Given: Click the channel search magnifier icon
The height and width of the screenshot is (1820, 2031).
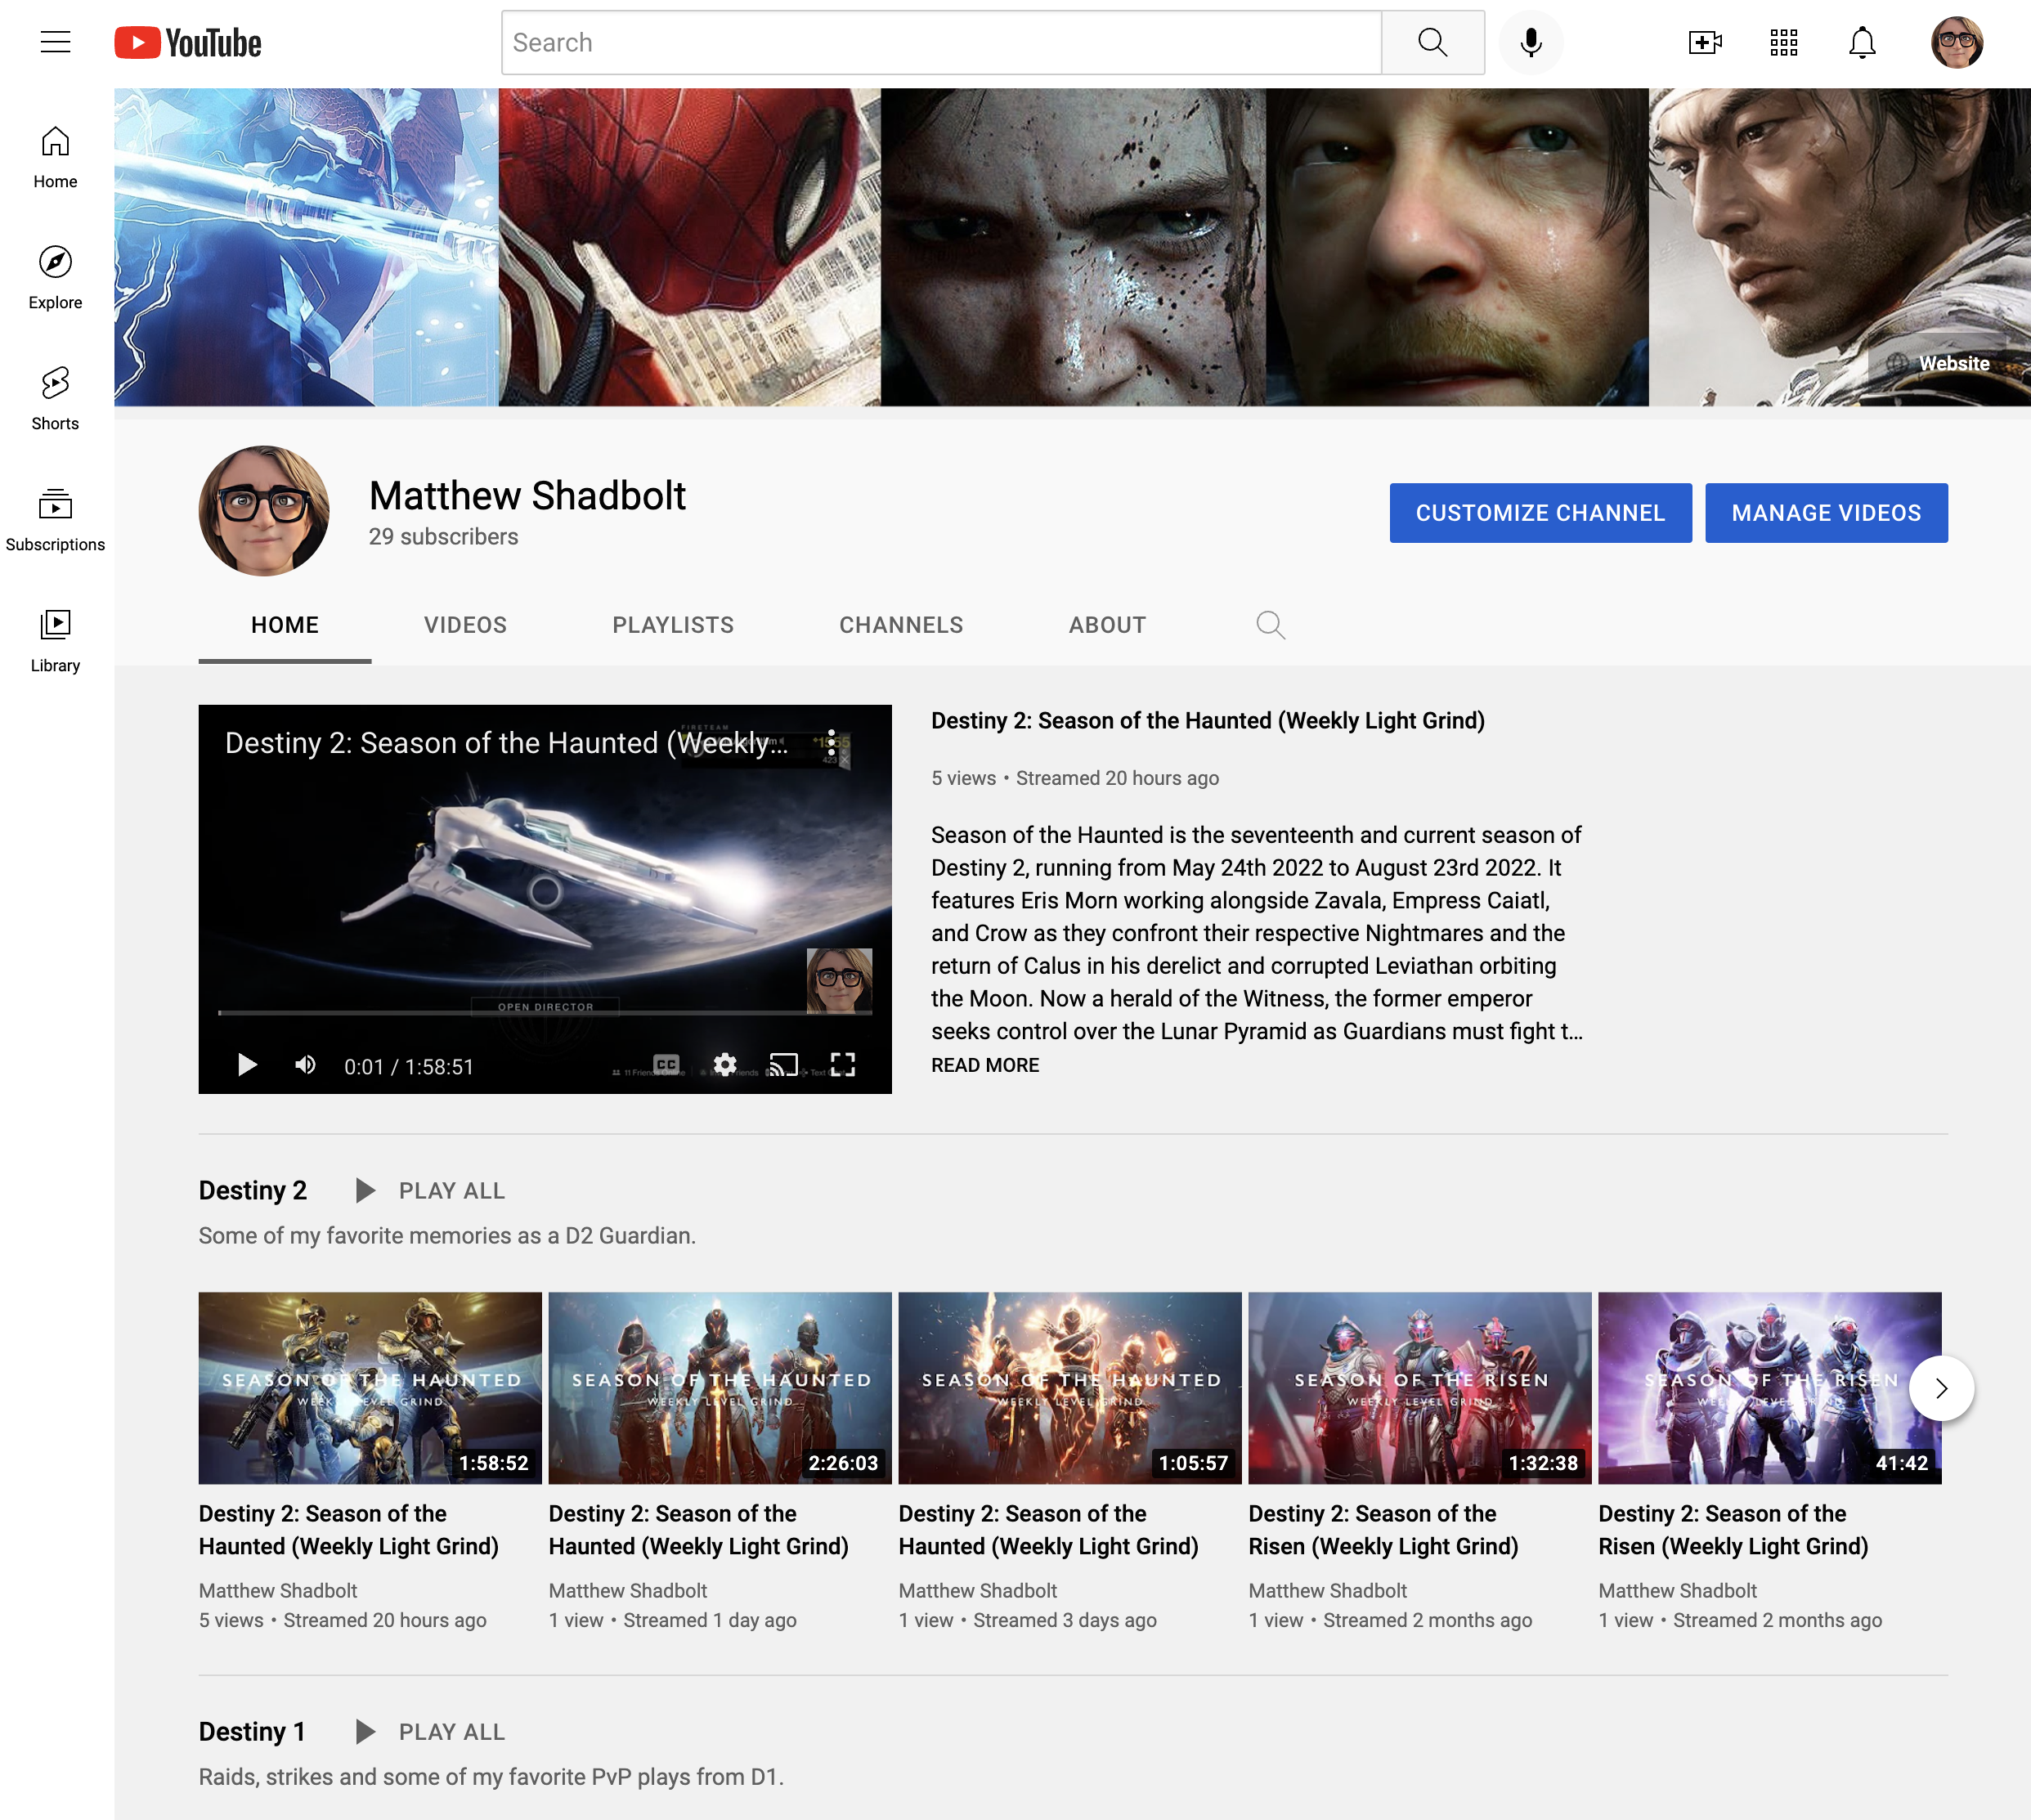Looking at the screenshot, I should click(x=1270, y=625).
